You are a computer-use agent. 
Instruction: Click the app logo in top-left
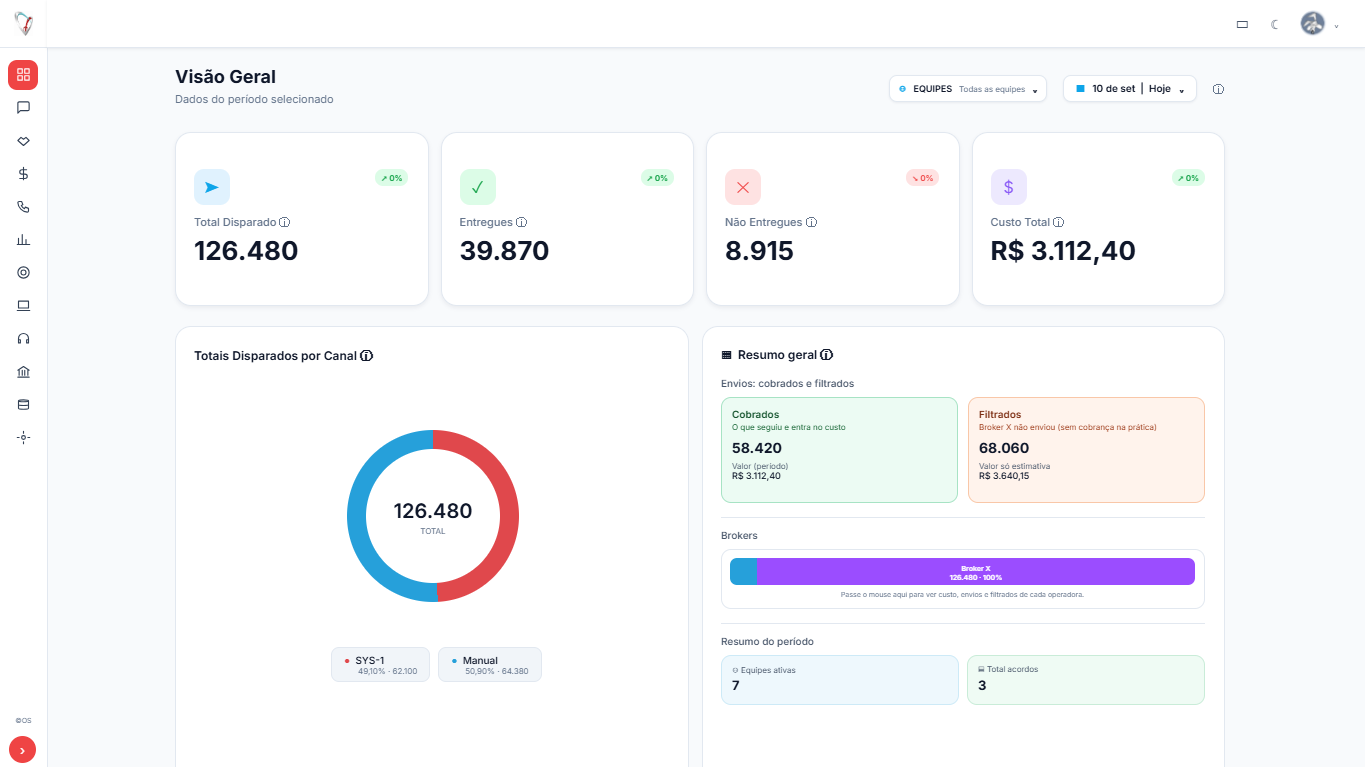[x=23, y=23]
